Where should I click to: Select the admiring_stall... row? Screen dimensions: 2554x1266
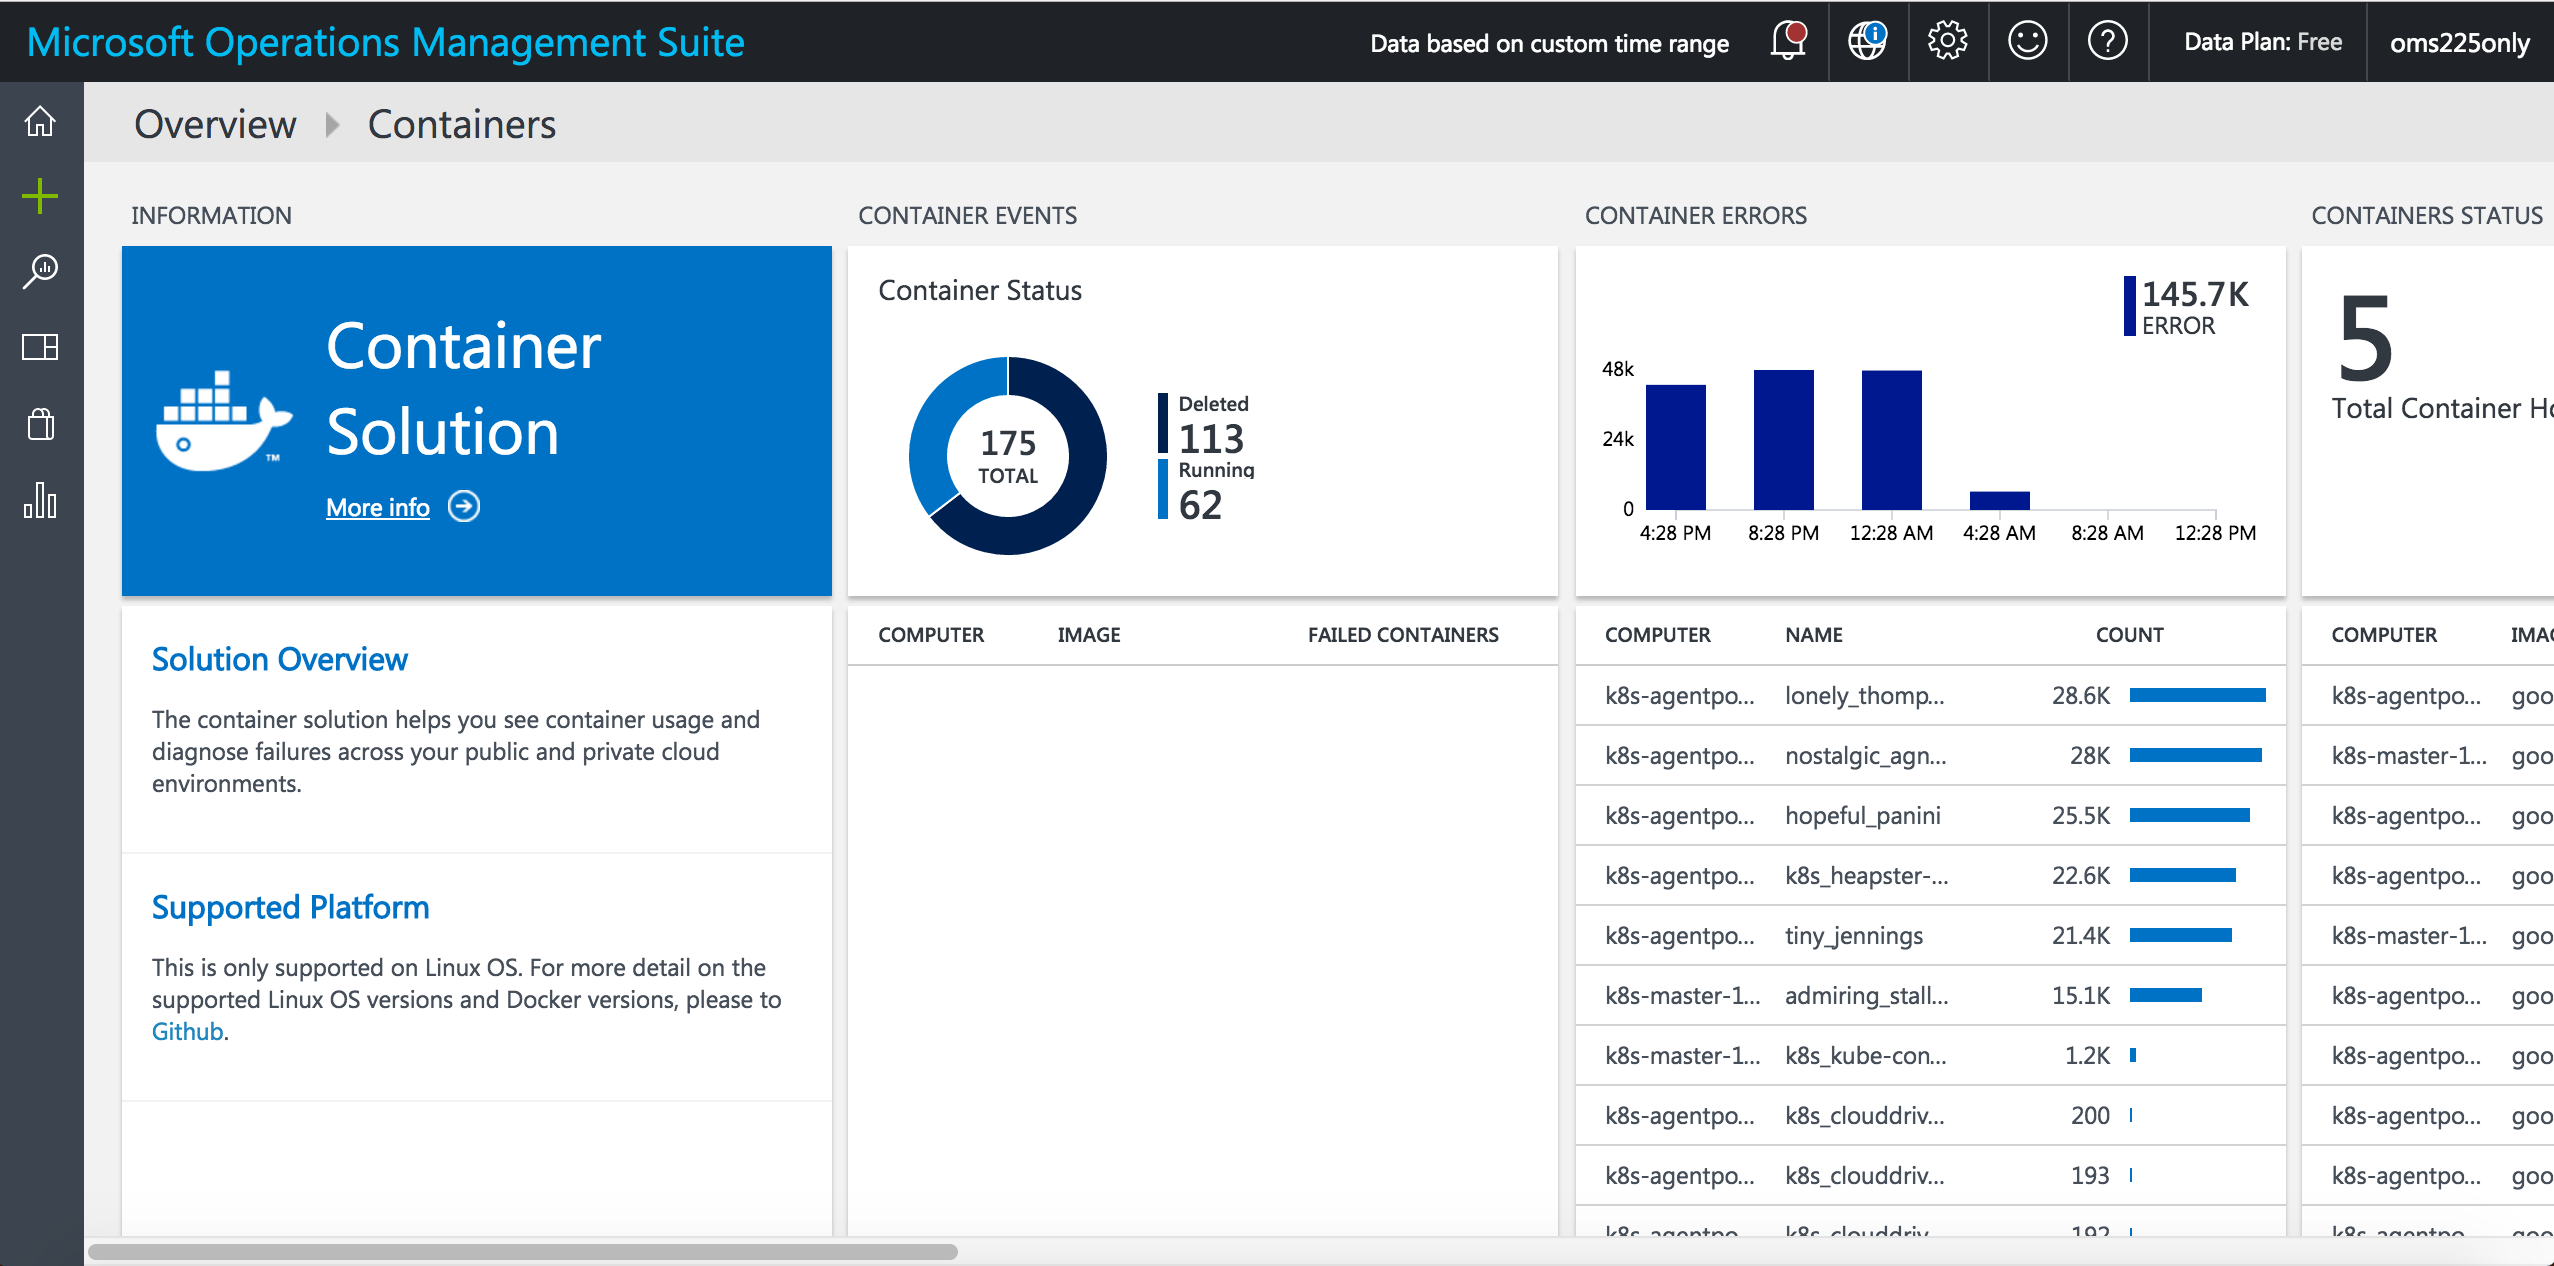point(1930,995)
